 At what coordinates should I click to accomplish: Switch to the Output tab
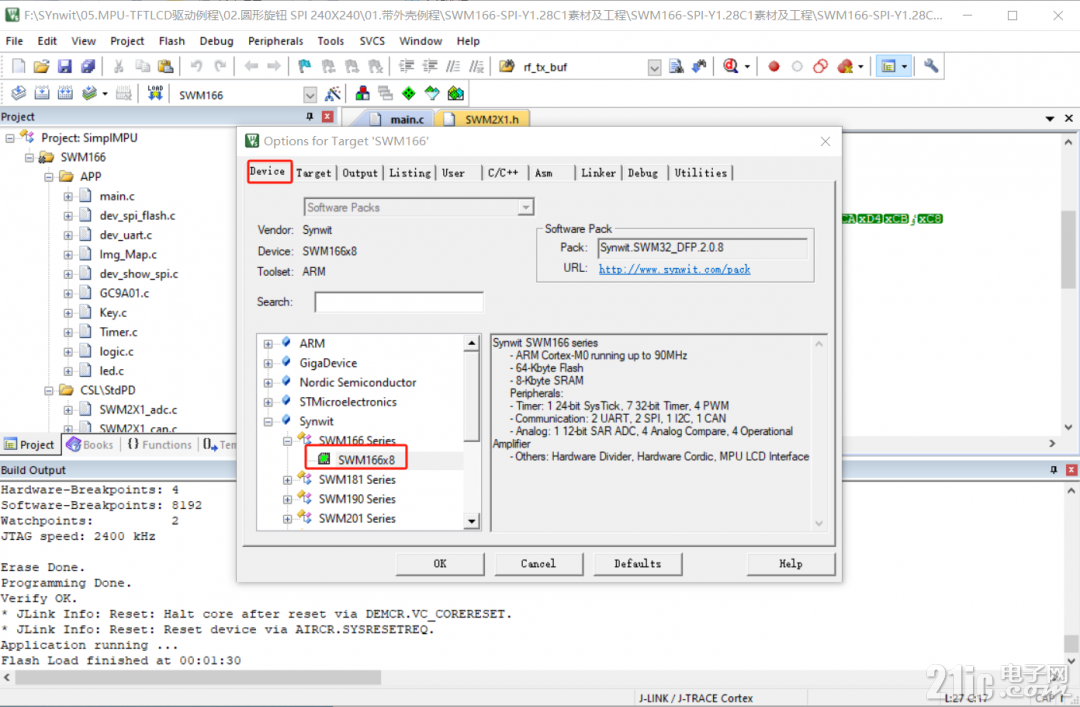coord(360,173)
